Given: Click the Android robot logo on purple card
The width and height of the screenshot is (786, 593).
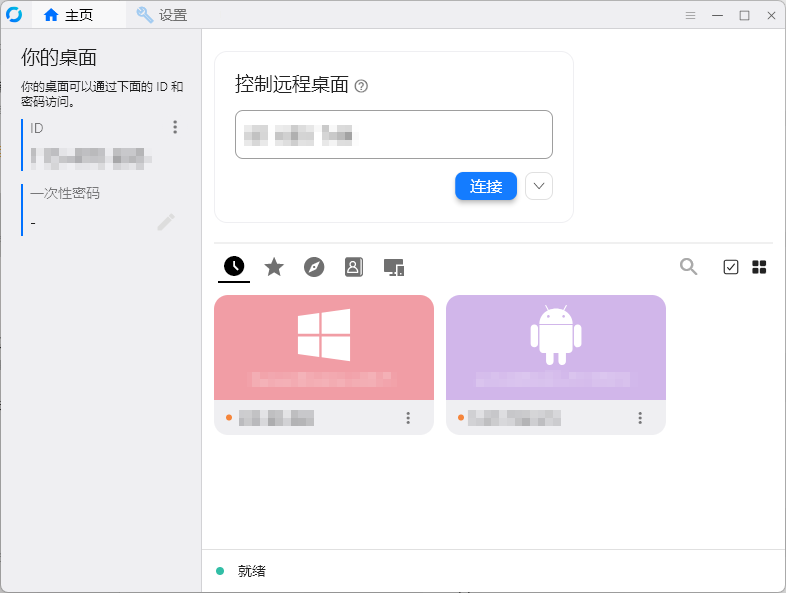Looking at the screenshot, I should click(x=556, y=334).
